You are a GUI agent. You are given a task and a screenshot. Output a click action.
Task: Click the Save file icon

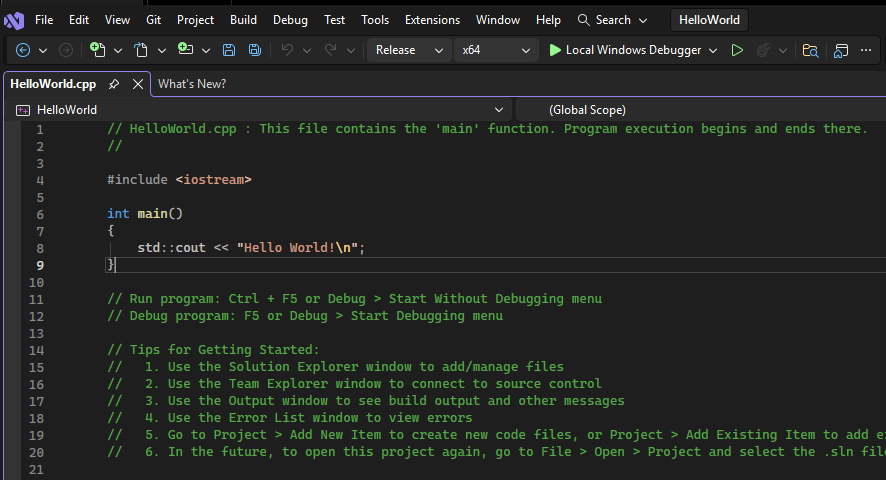click(x=229, y=50)
